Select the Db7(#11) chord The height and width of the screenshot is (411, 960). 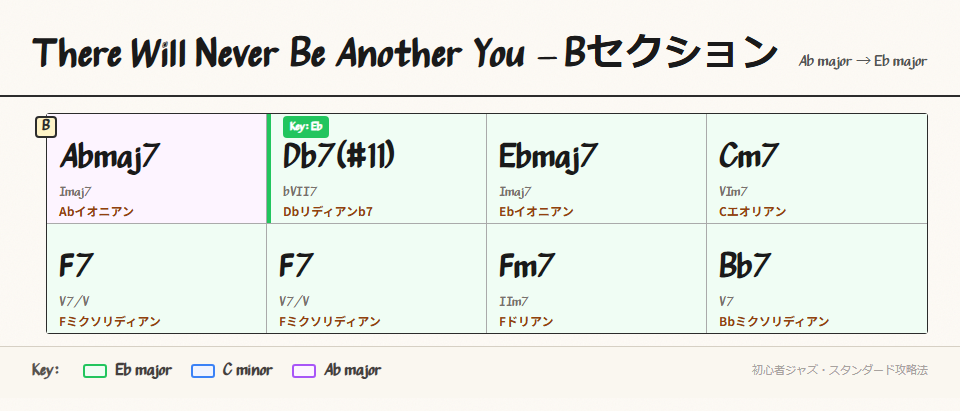tap(339, 156)
